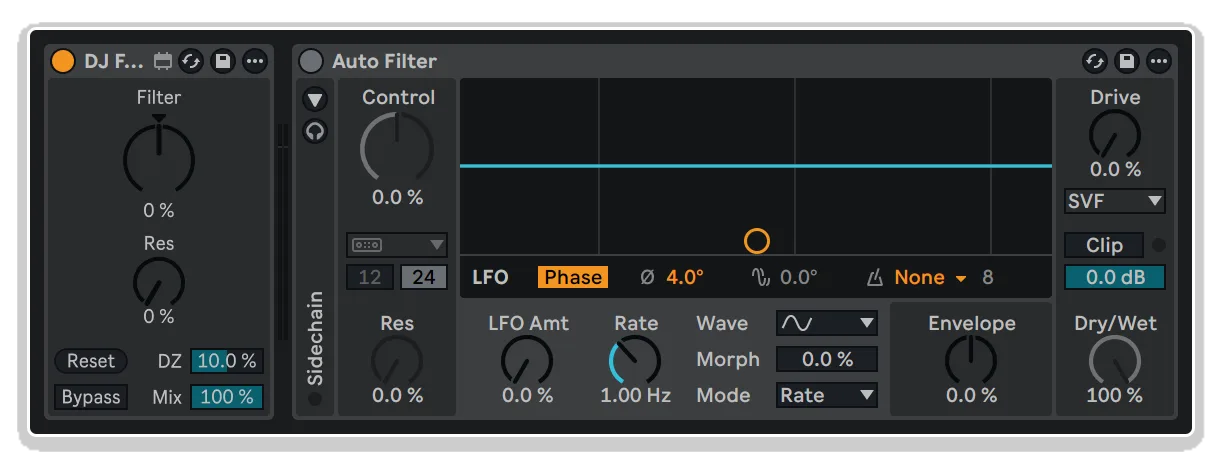Select the 24 dB slope button

[424, 277]
